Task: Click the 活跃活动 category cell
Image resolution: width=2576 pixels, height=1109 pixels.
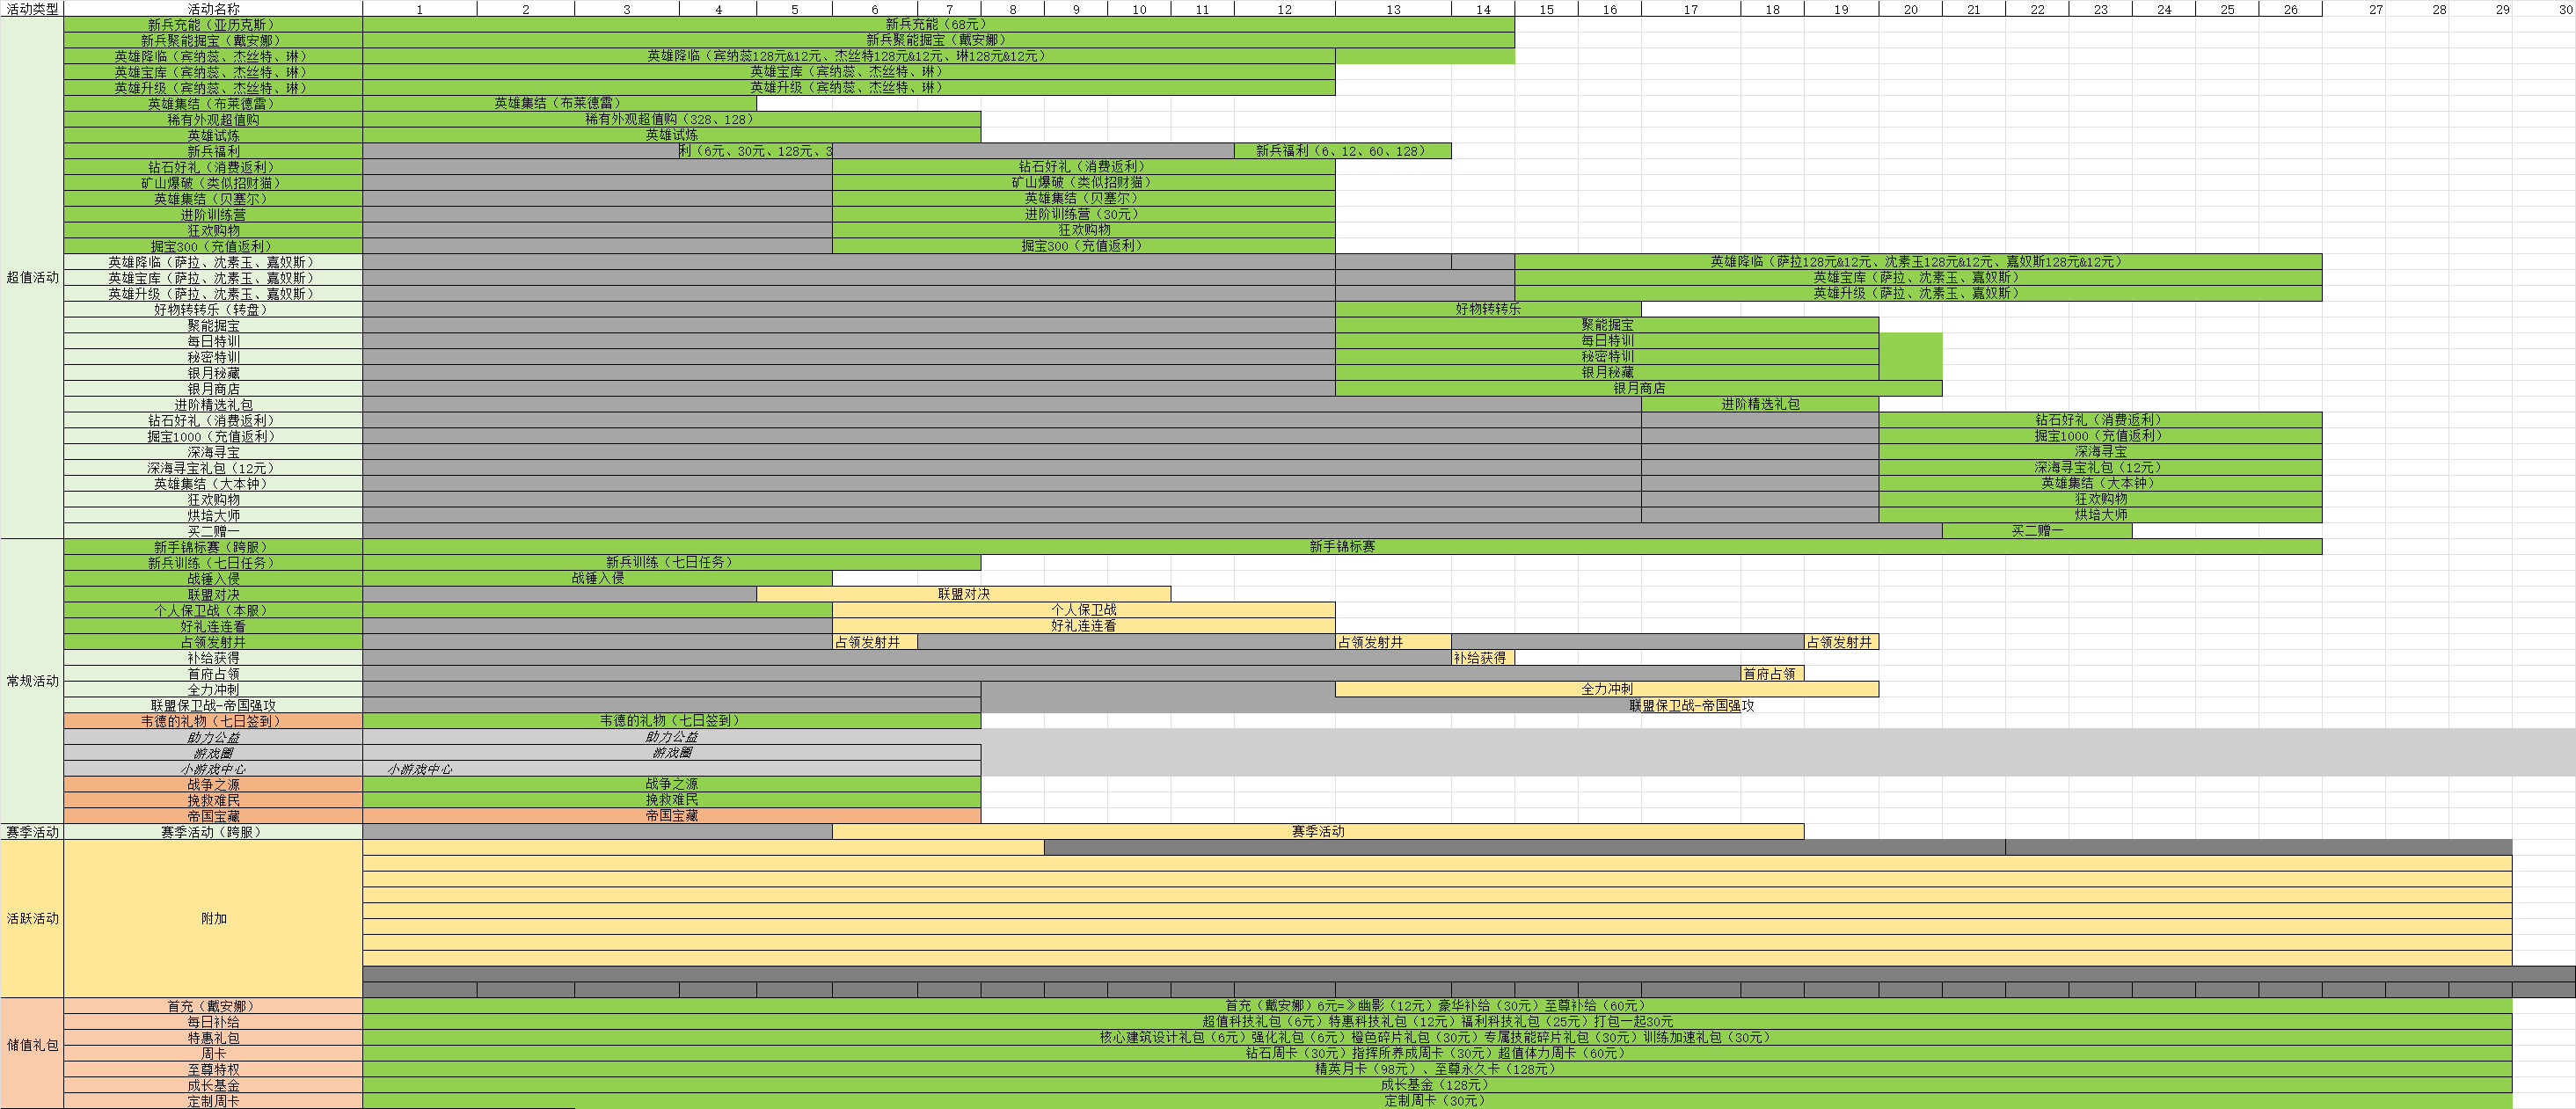Action: 32,918
